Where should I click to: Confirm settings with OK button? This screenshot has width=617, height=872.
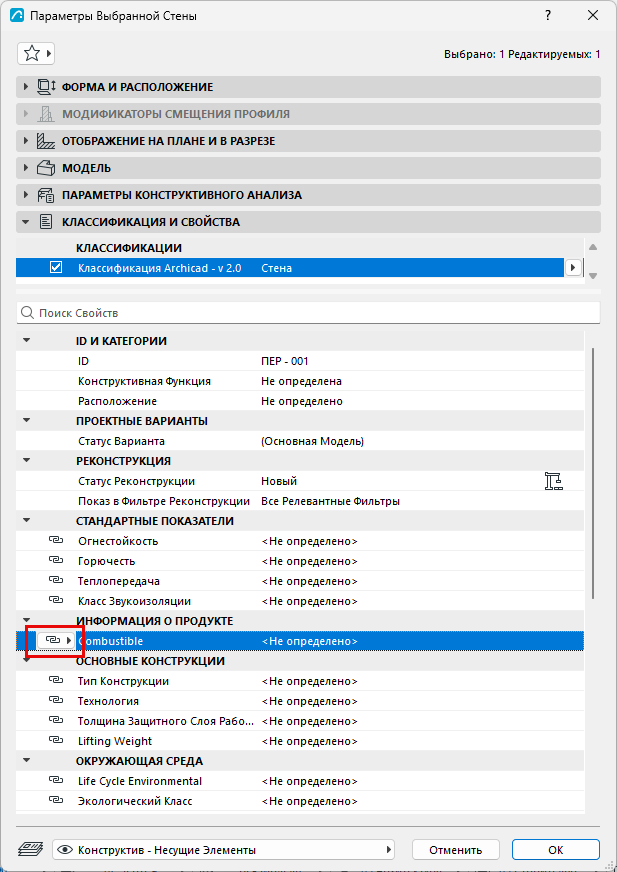[556, 850]
